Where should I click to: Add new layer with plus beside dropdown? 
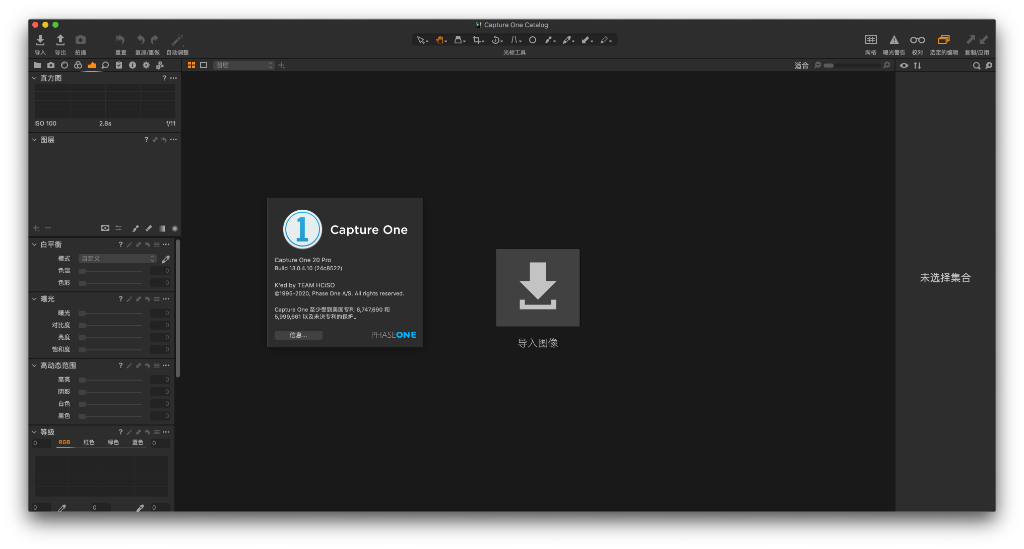pyautogui.click(x=281, y=65)
